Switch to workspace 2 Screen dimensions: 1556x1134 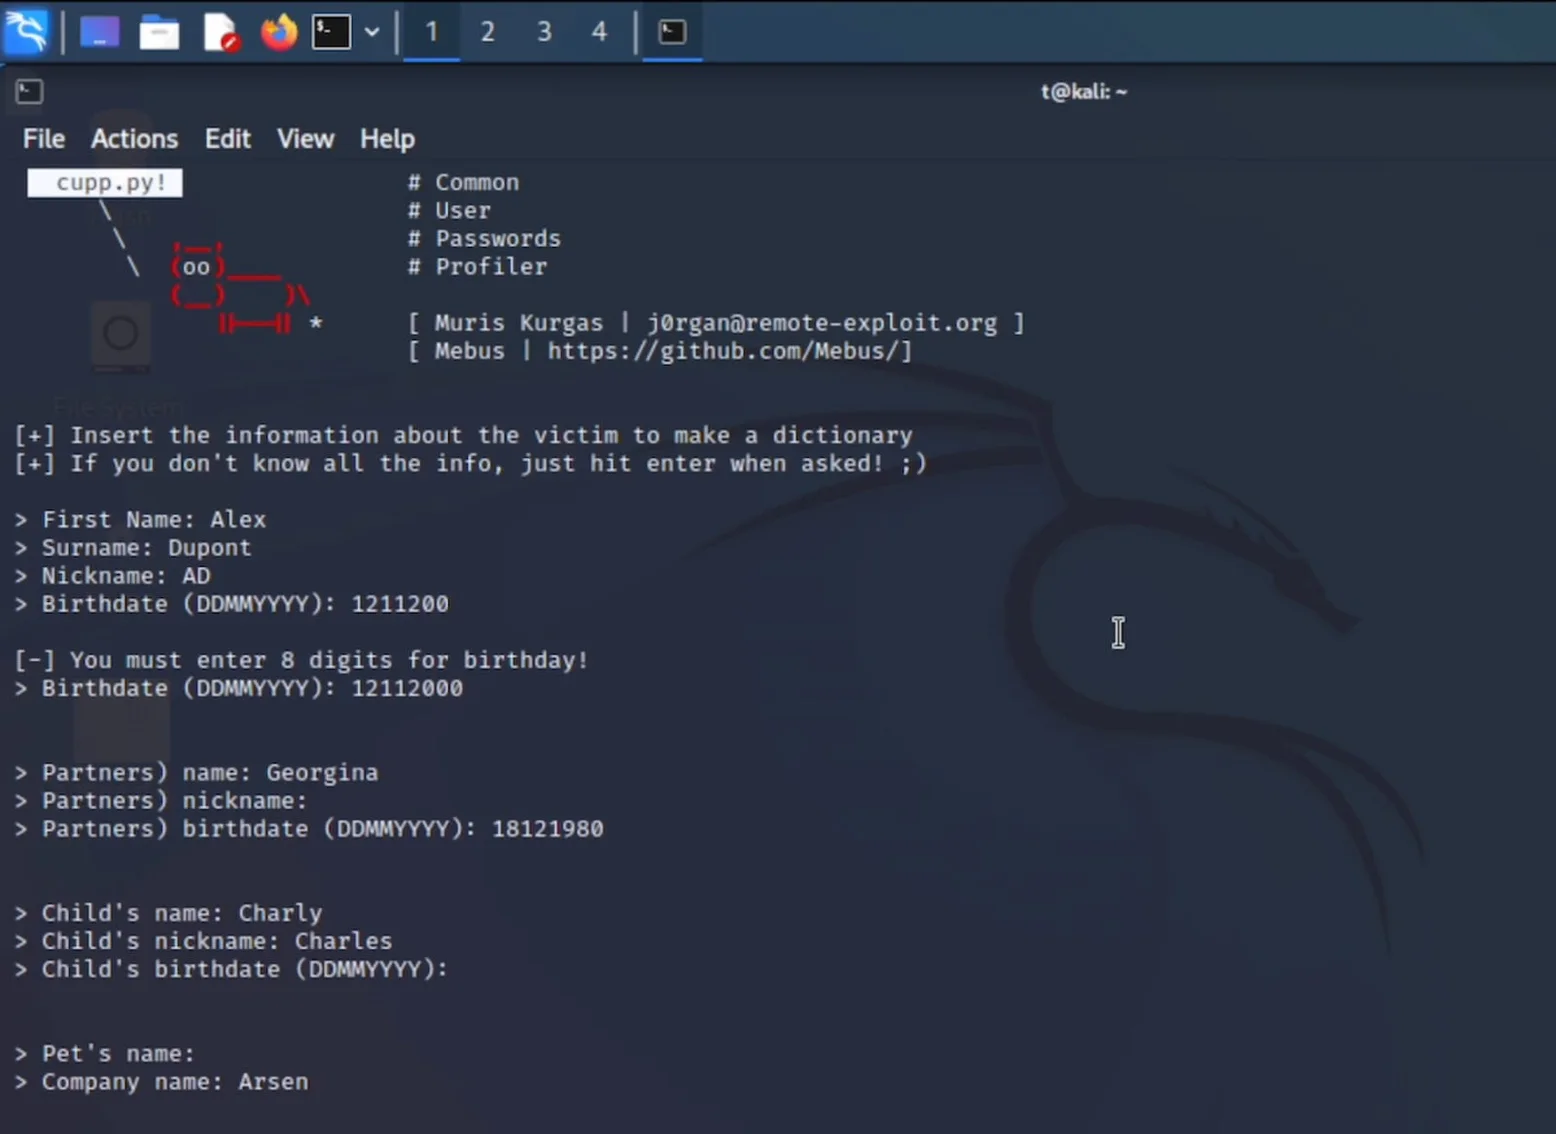(x=487, y=32)
